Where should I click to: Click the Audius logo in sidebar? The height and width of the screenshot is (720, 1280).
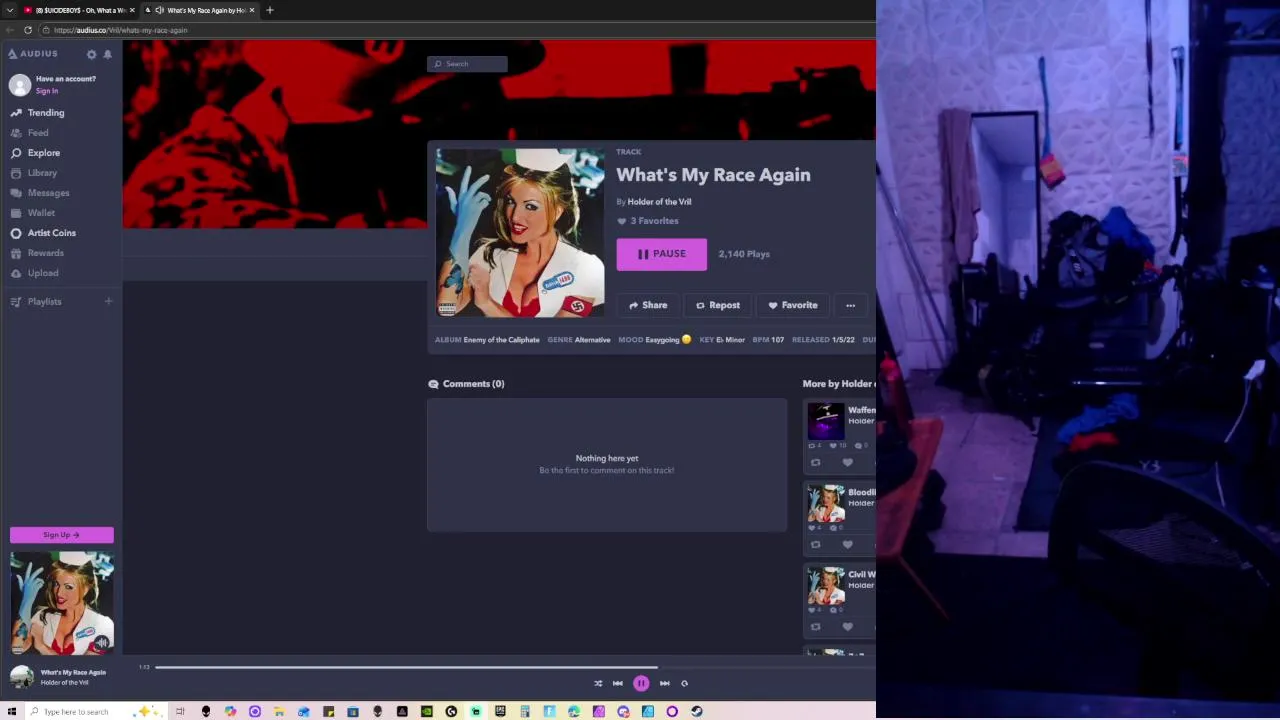click(x=33, y=54)
